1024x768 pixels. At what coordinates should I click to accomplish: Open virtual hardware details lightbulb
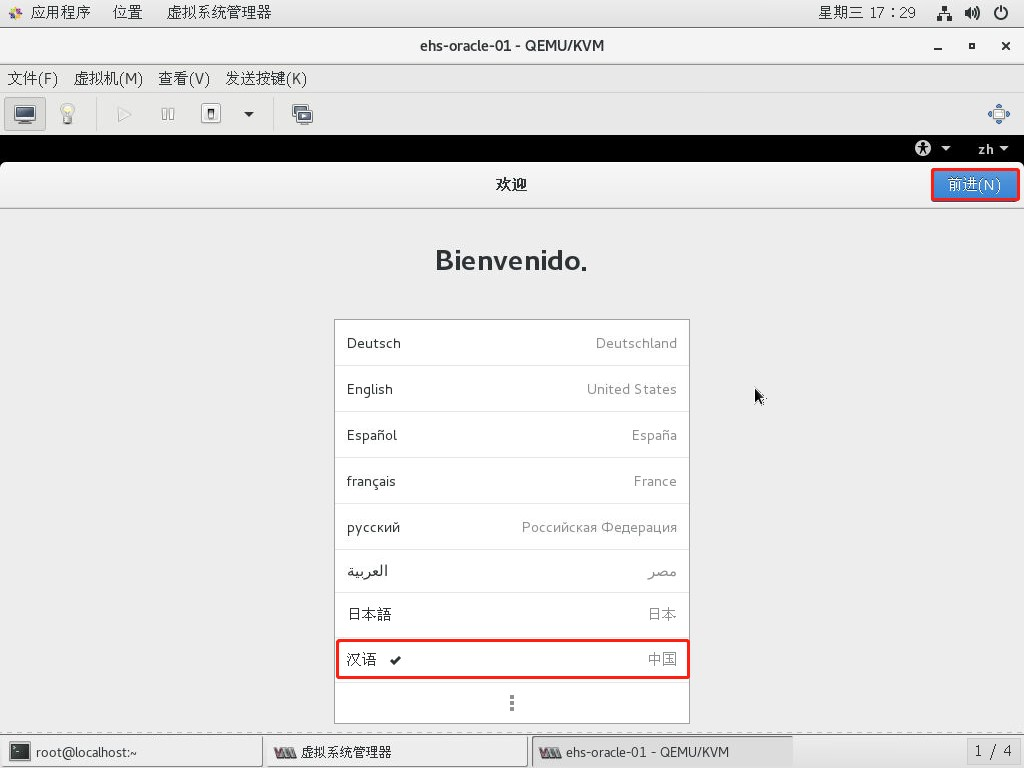point(67,114)
